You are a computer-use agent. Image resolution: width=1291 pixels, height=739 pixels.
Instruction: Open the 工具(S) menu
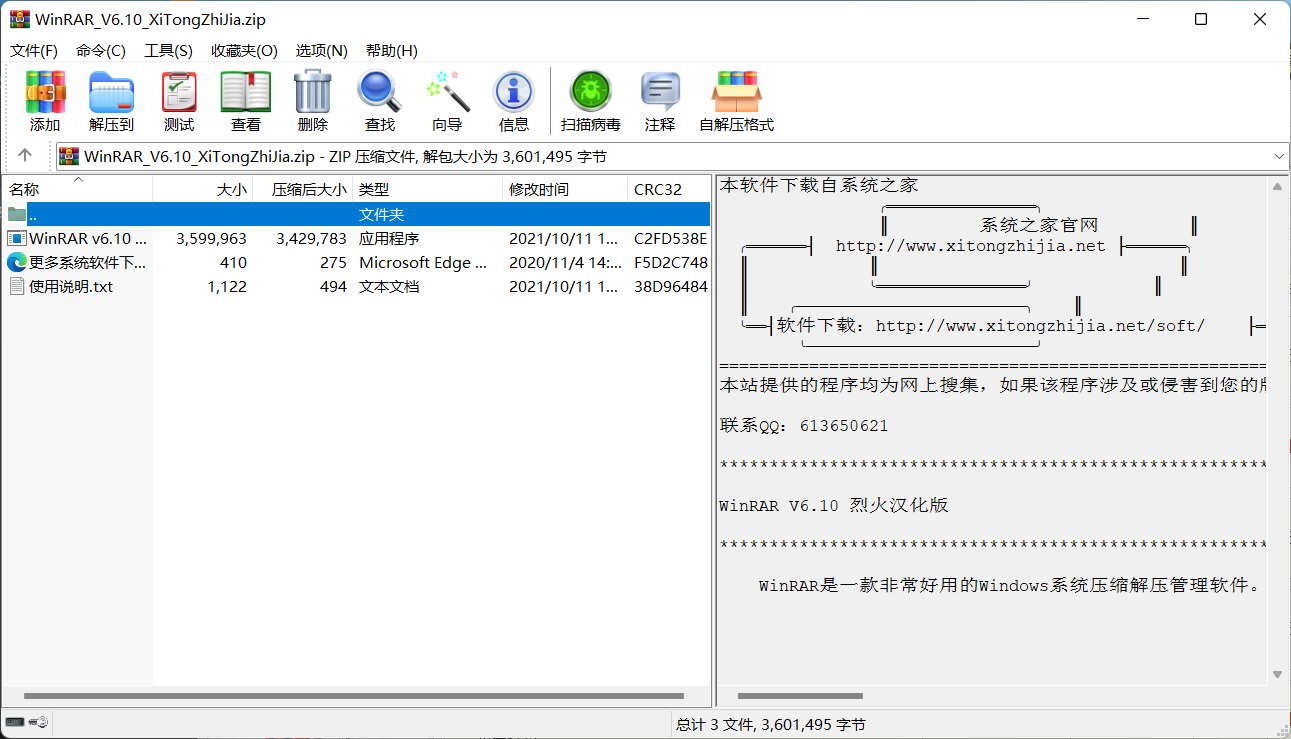tap(168, 50)
